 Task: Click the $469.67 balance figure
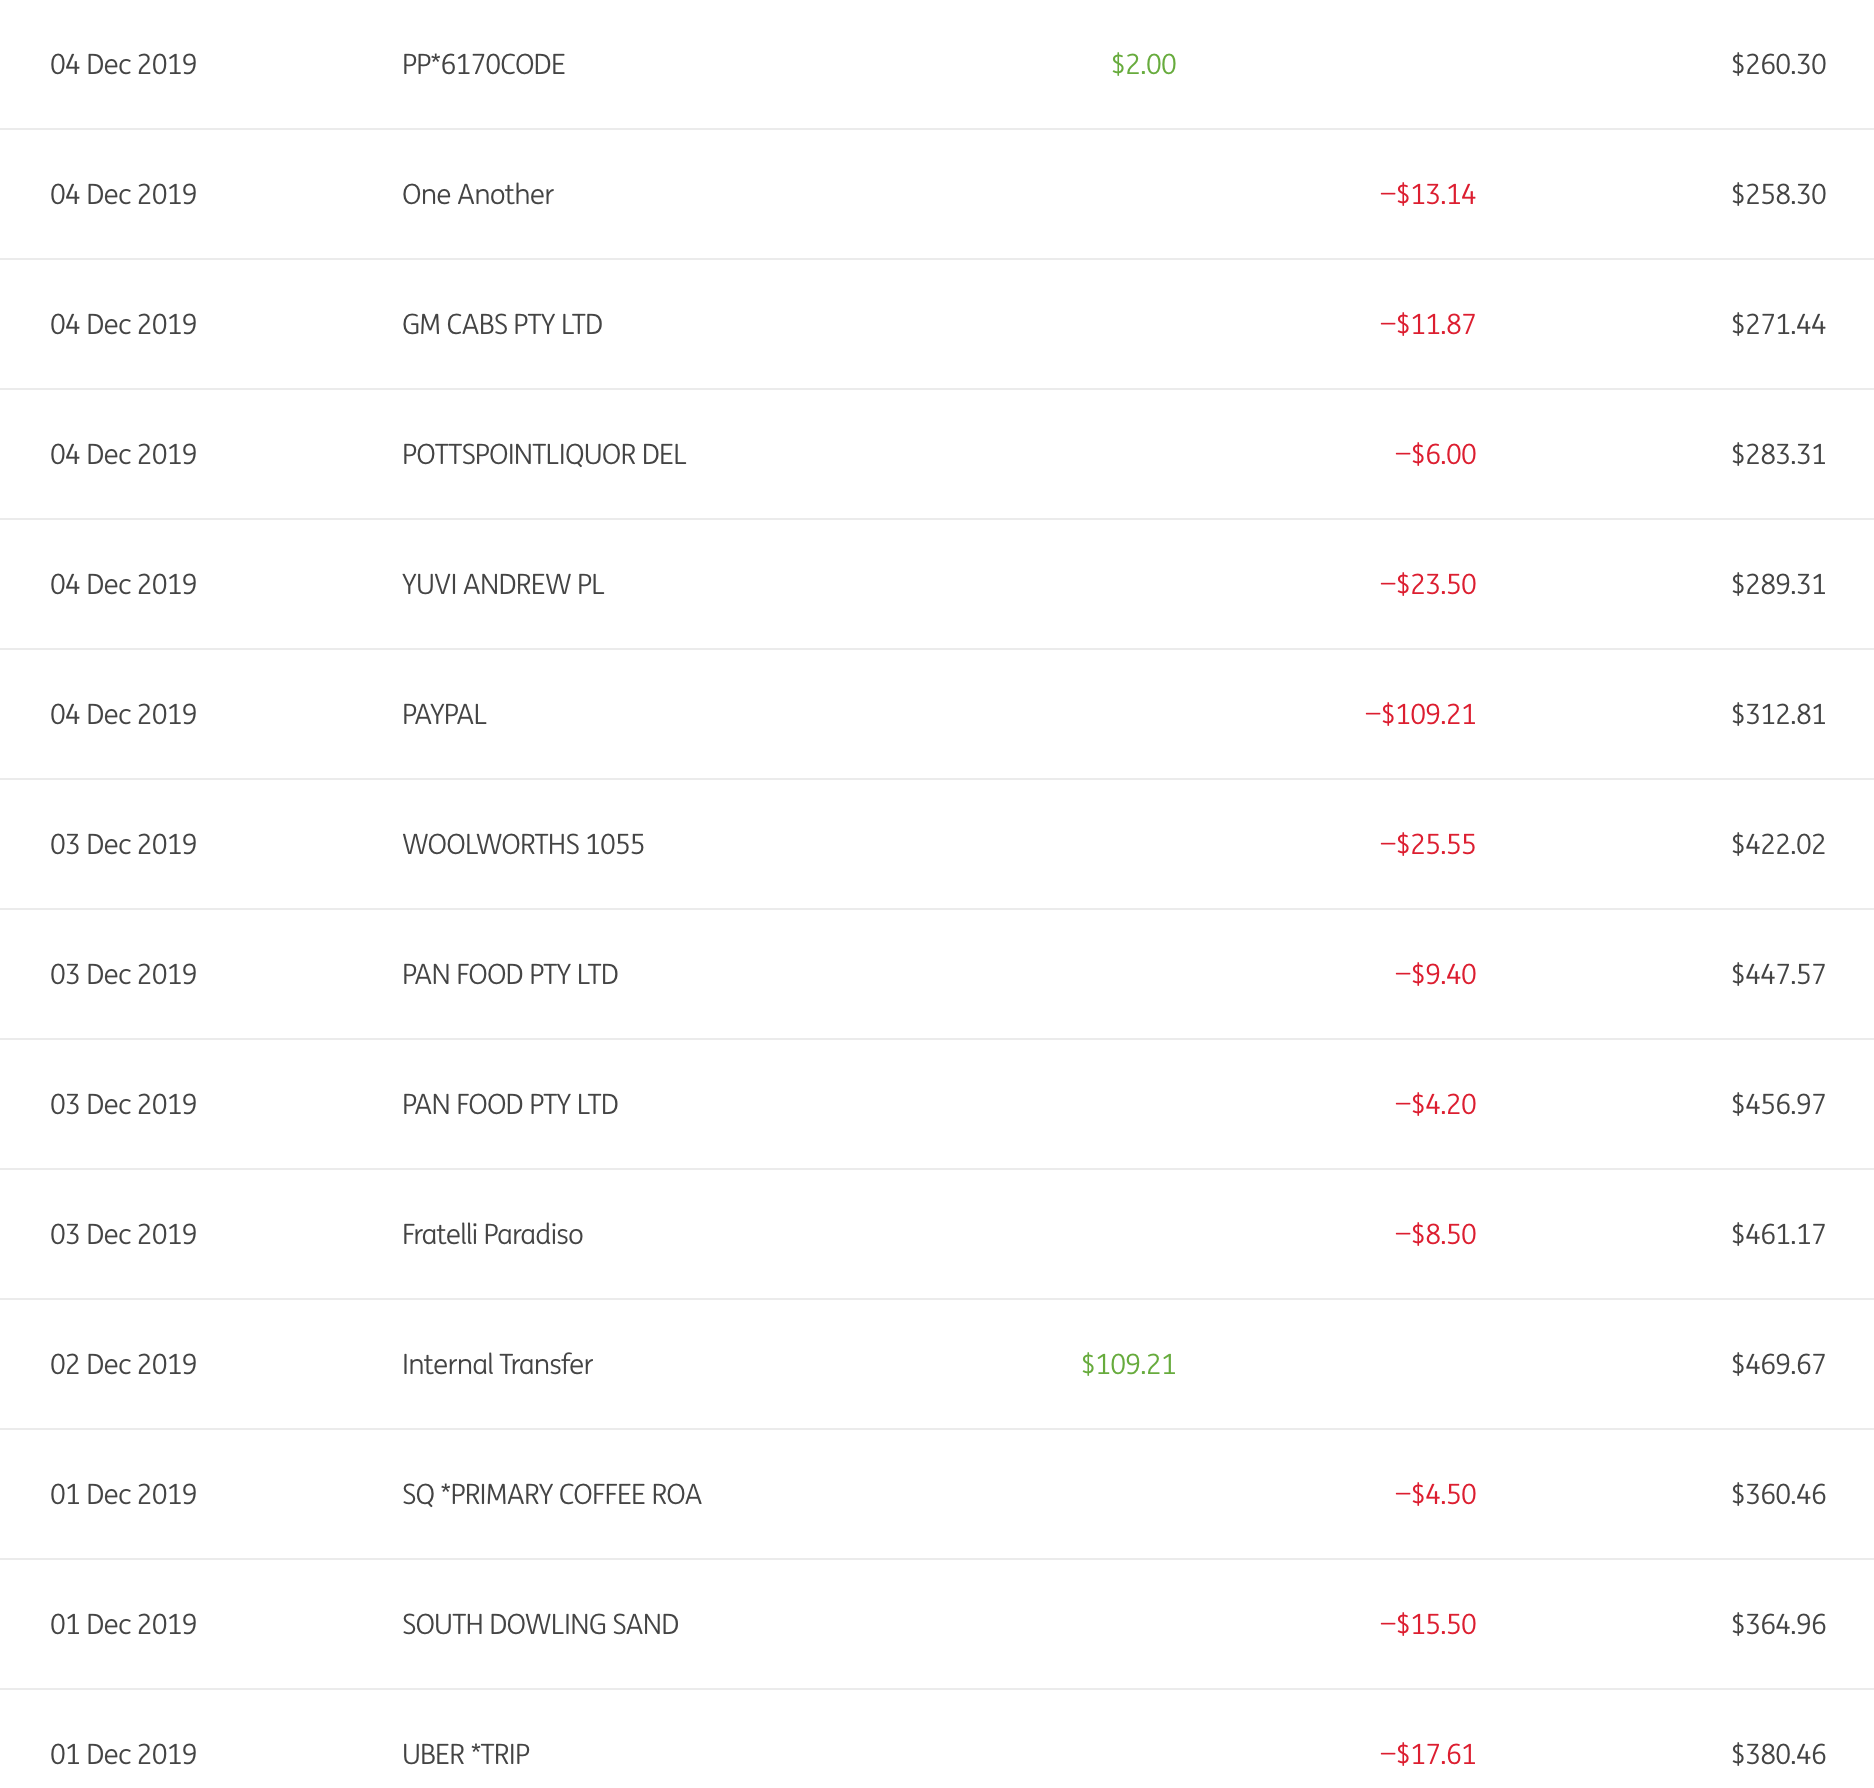(1778, 1365)
